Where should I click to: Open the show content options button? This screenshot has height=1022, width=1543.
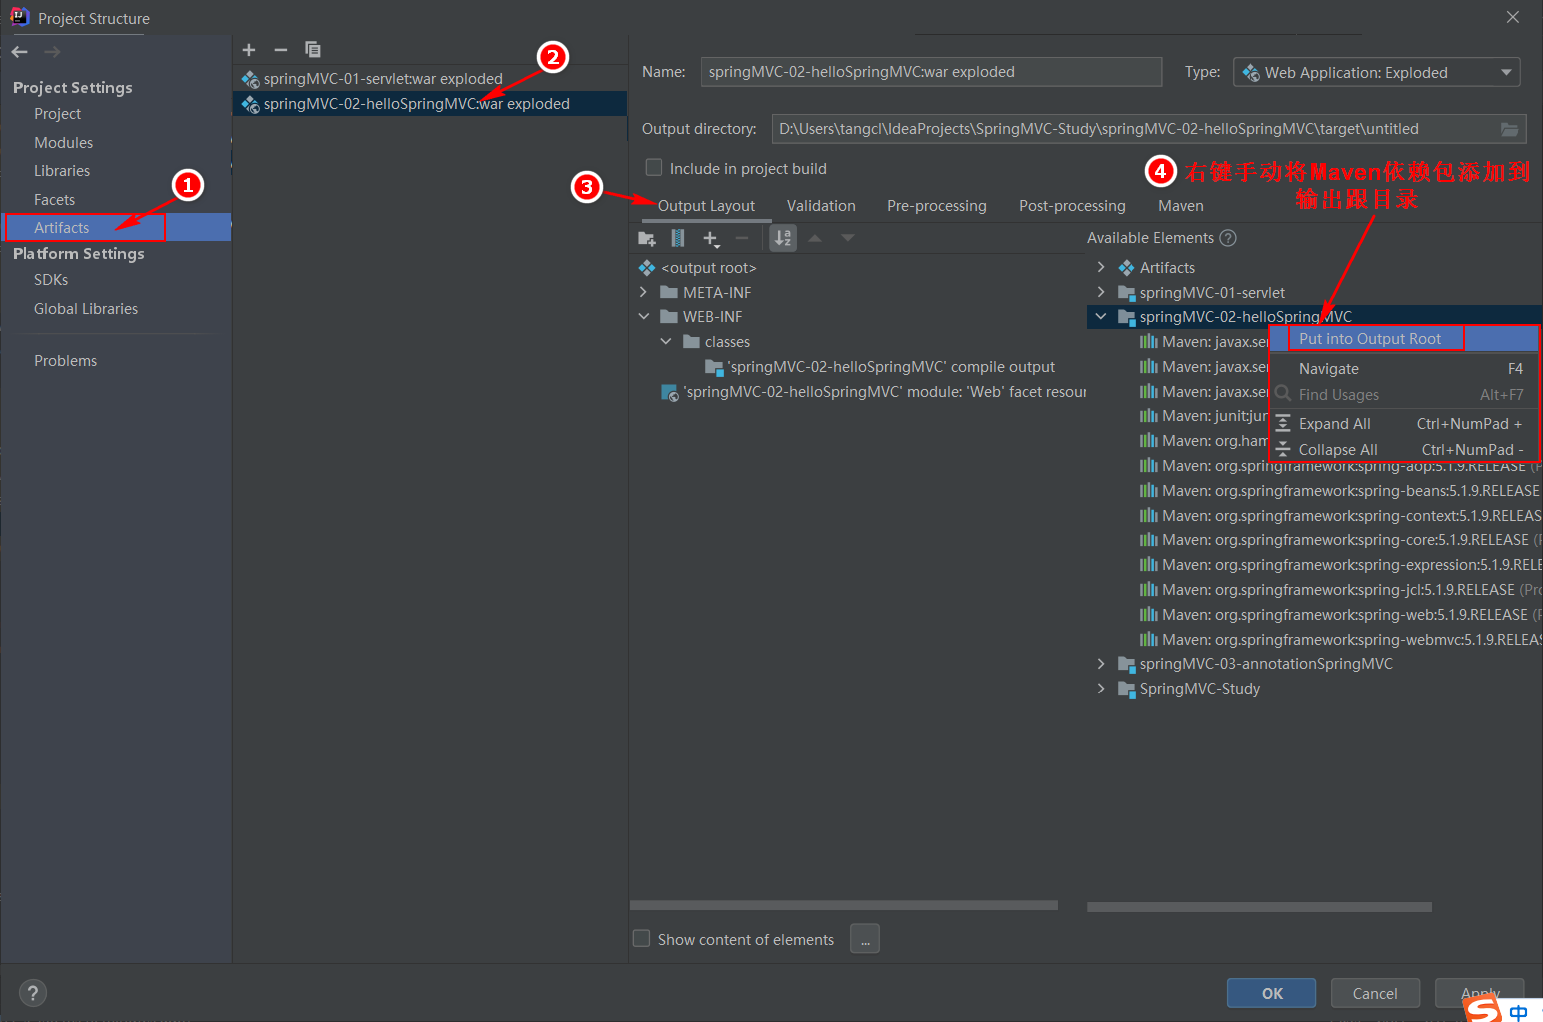click(865, 939)
